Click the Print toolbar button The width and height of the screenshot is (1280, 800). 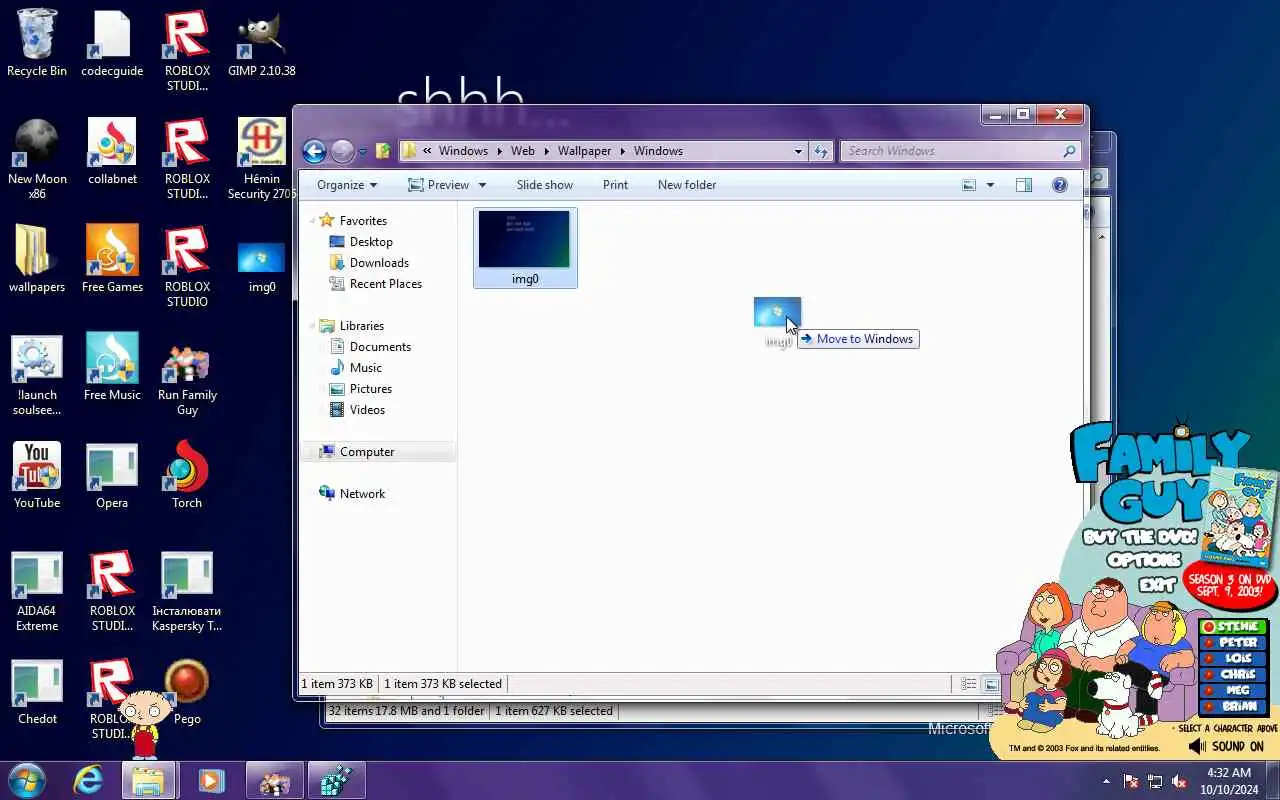click(x=615, y=185)
